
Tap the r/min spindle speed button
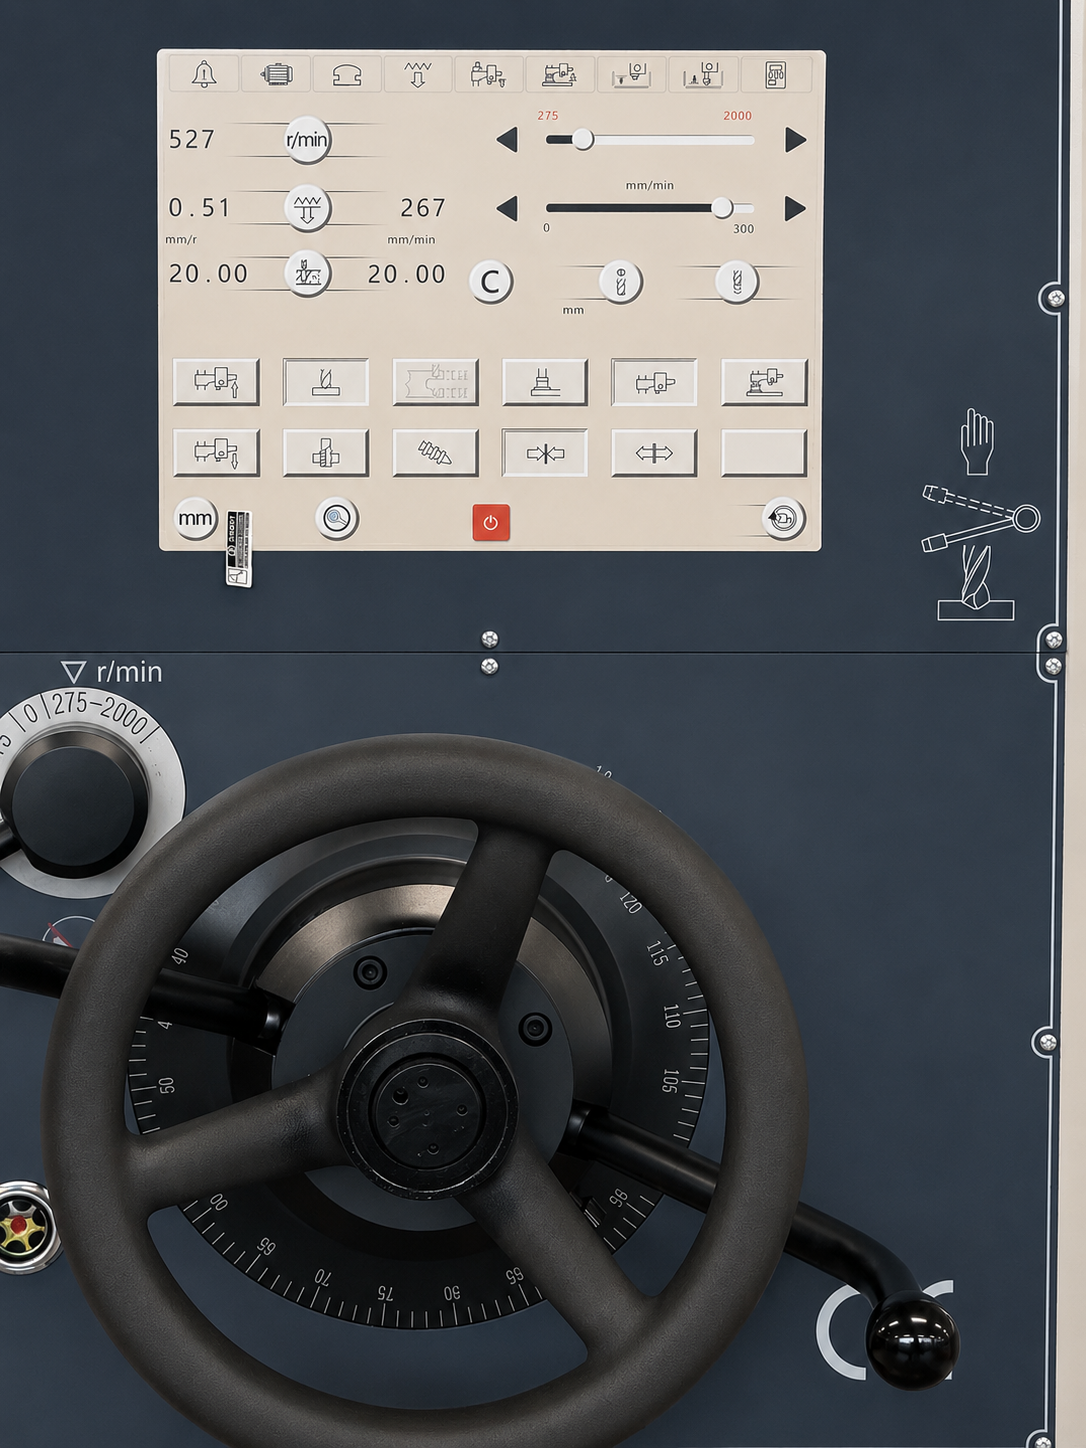307,139
